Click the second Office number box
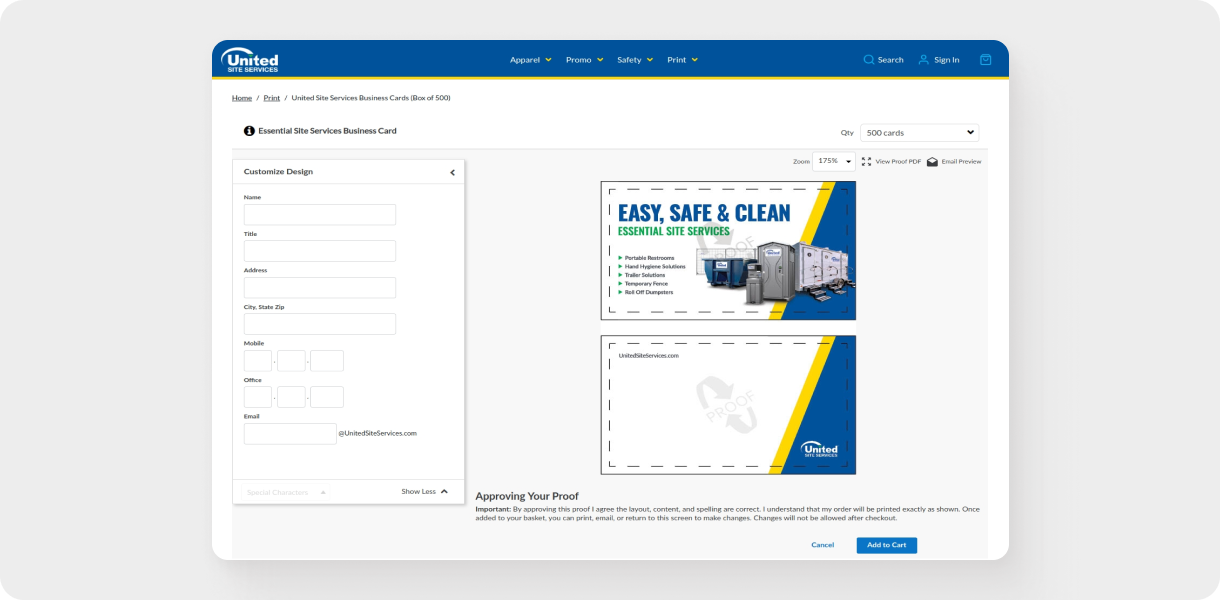This screenshot has height=600, width=1220. tap(291, 397)
